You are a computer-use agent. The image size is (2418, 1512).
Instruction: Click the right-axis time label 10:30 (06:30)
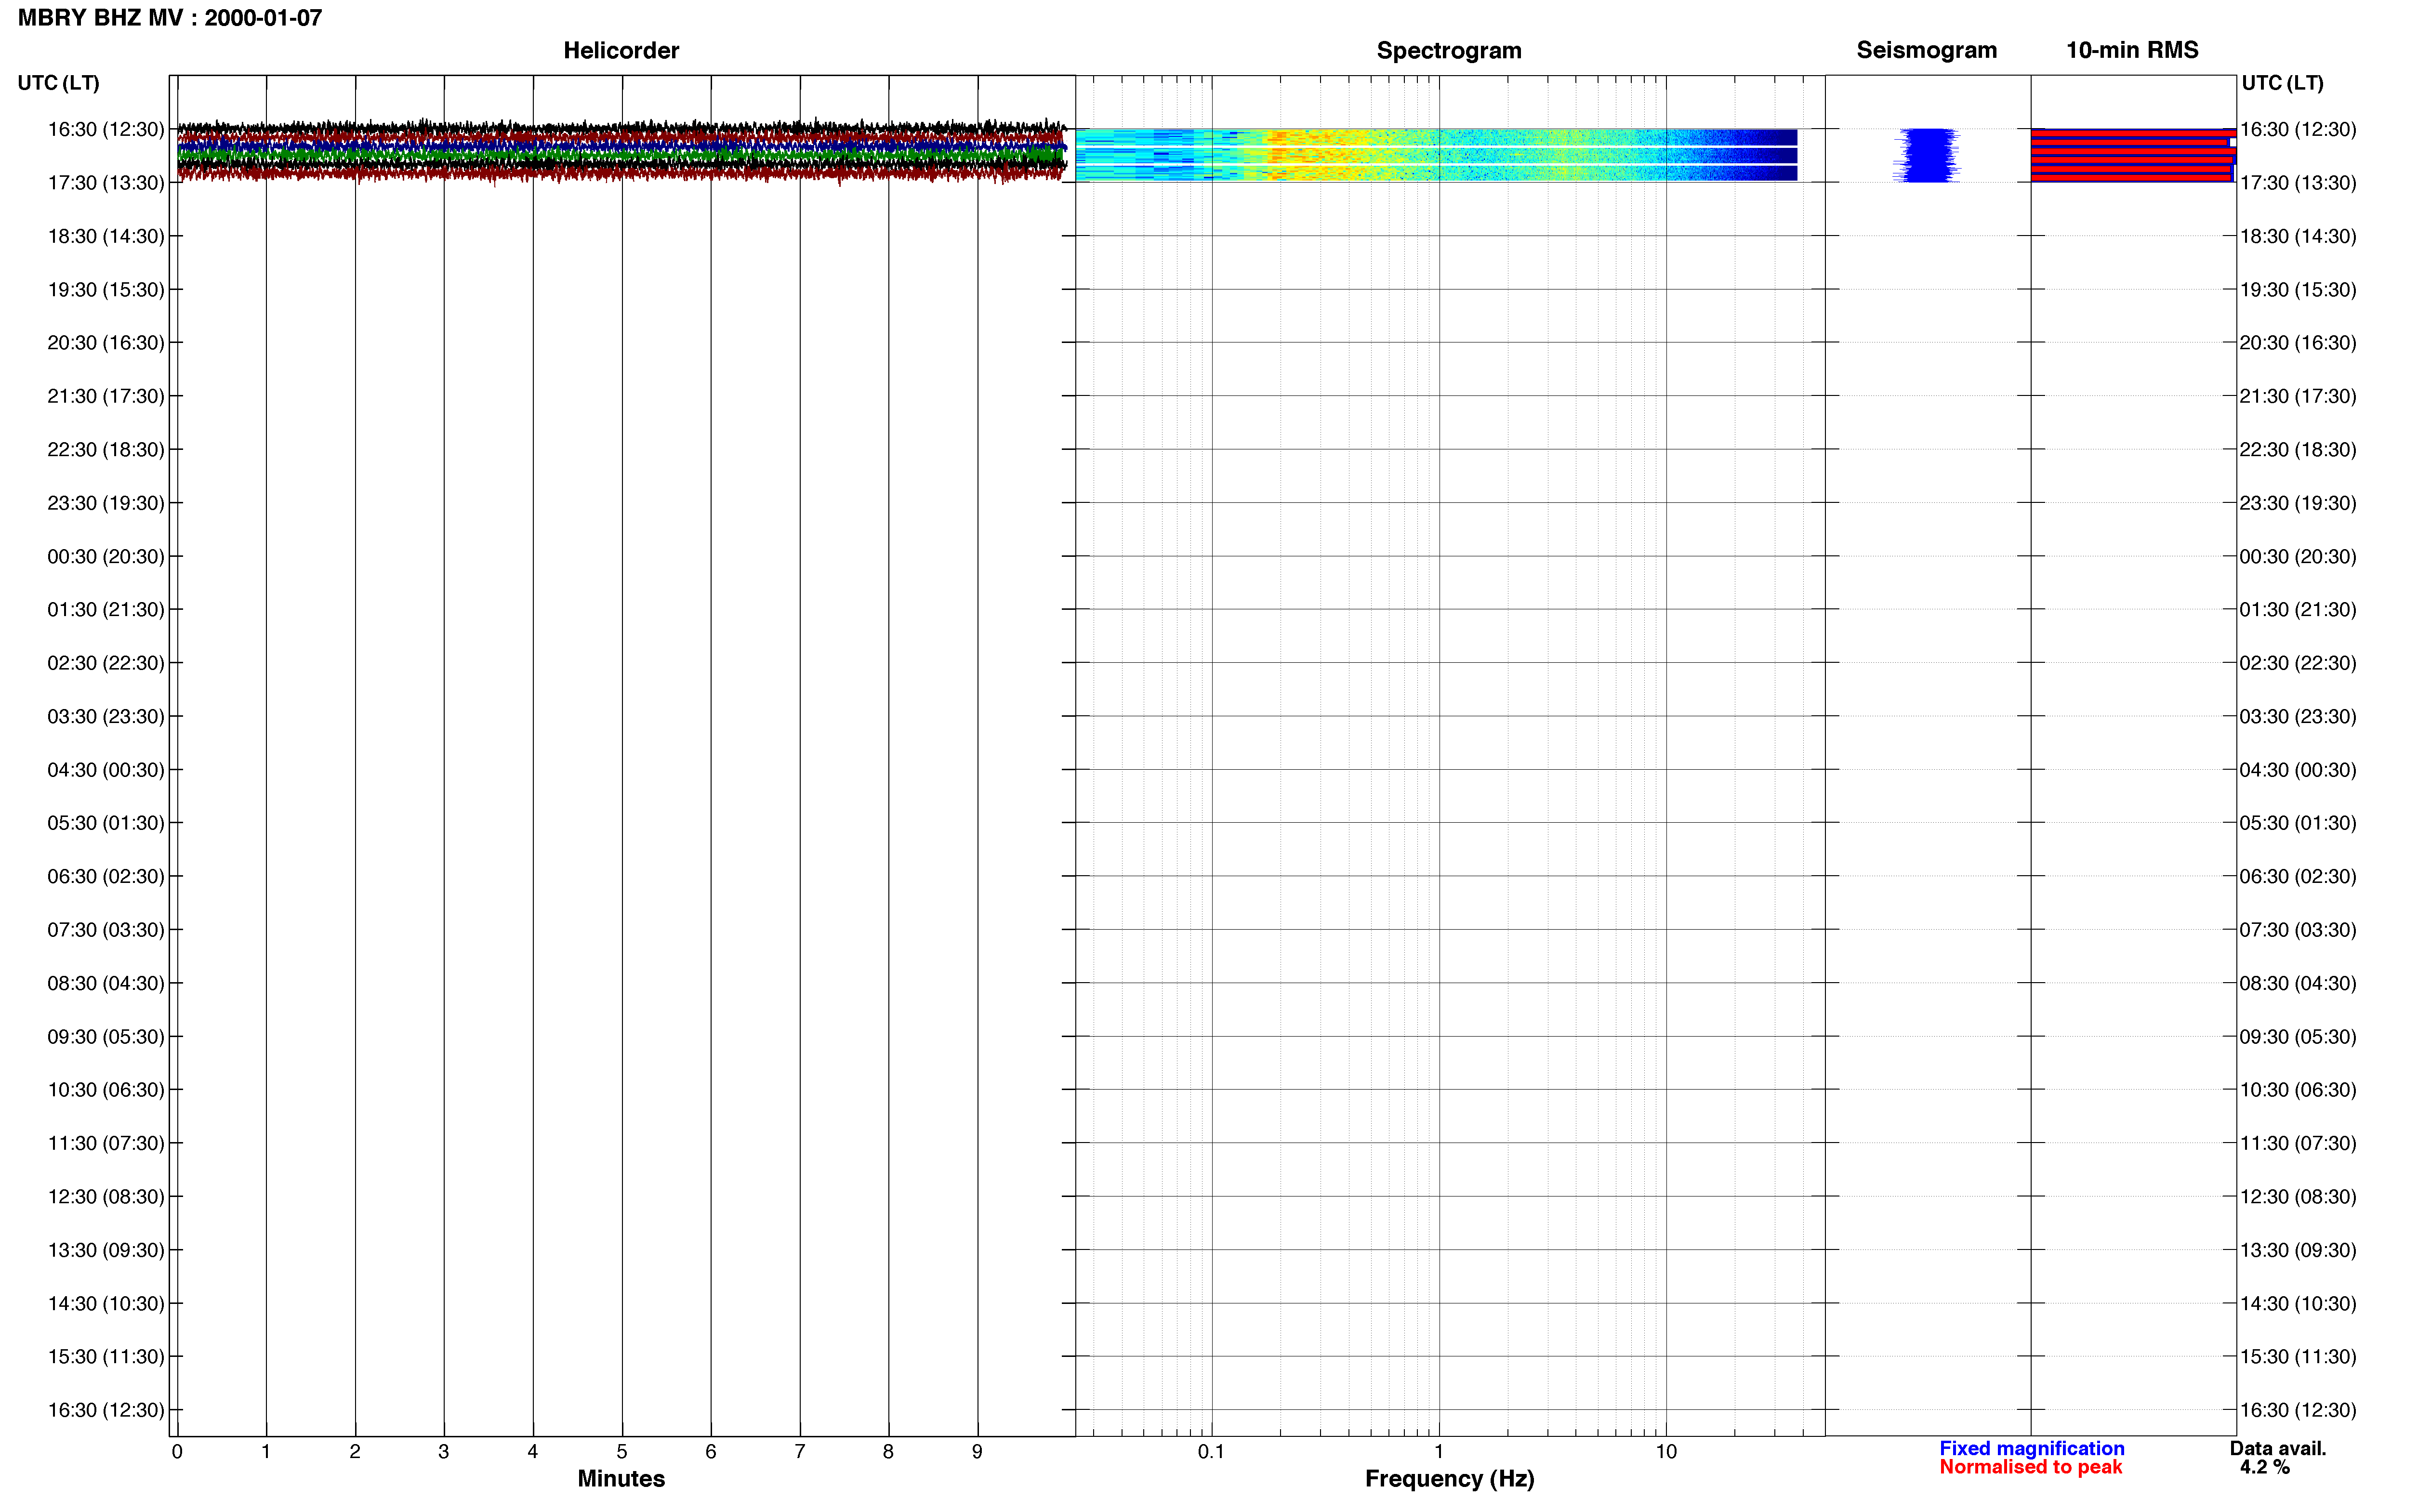2297,1090
